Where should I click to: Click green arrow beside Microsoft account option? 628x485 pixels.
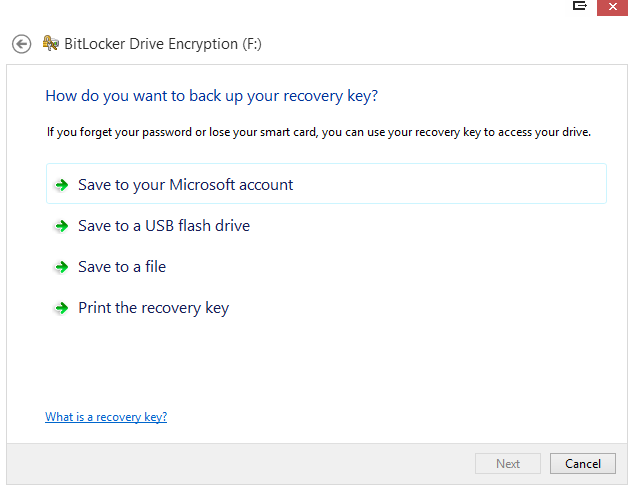point(62,185)
